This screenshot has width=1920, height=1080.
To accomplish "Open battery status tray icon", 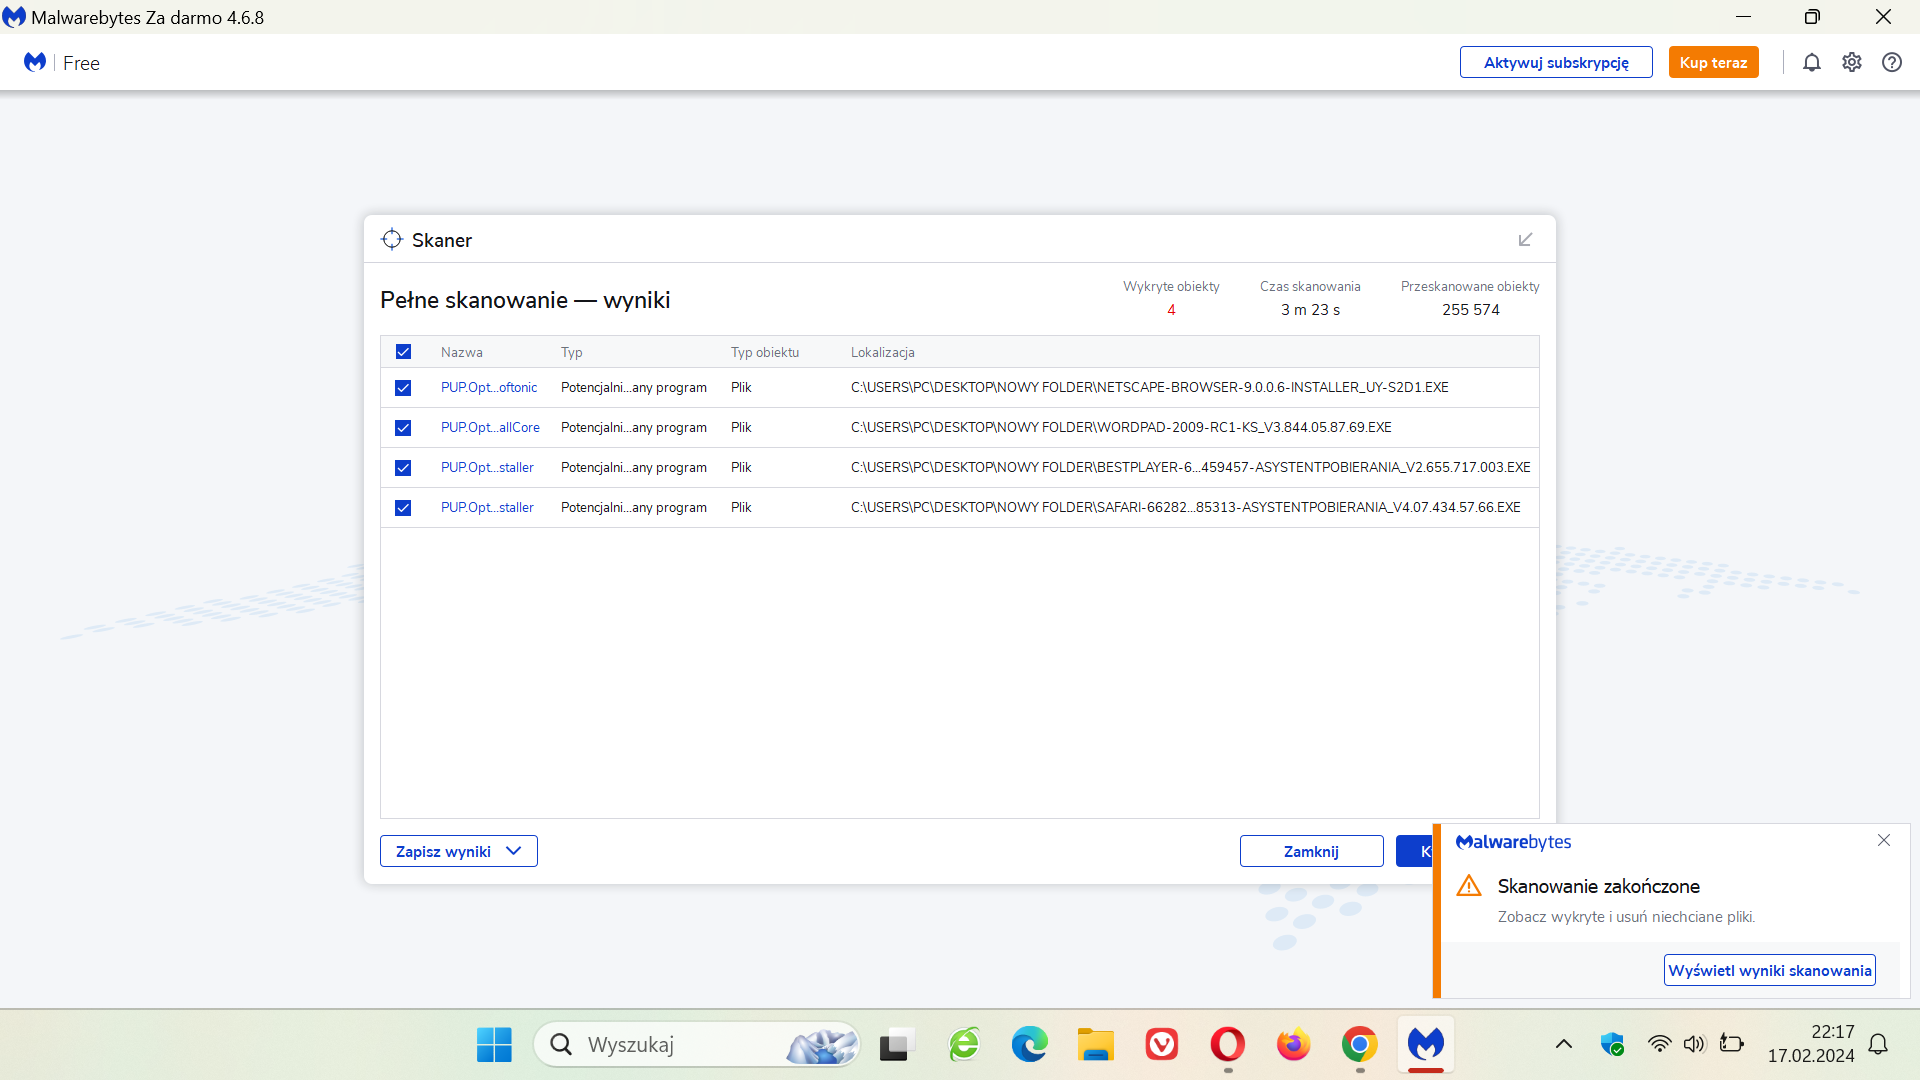I will tap(1731, 1044).
